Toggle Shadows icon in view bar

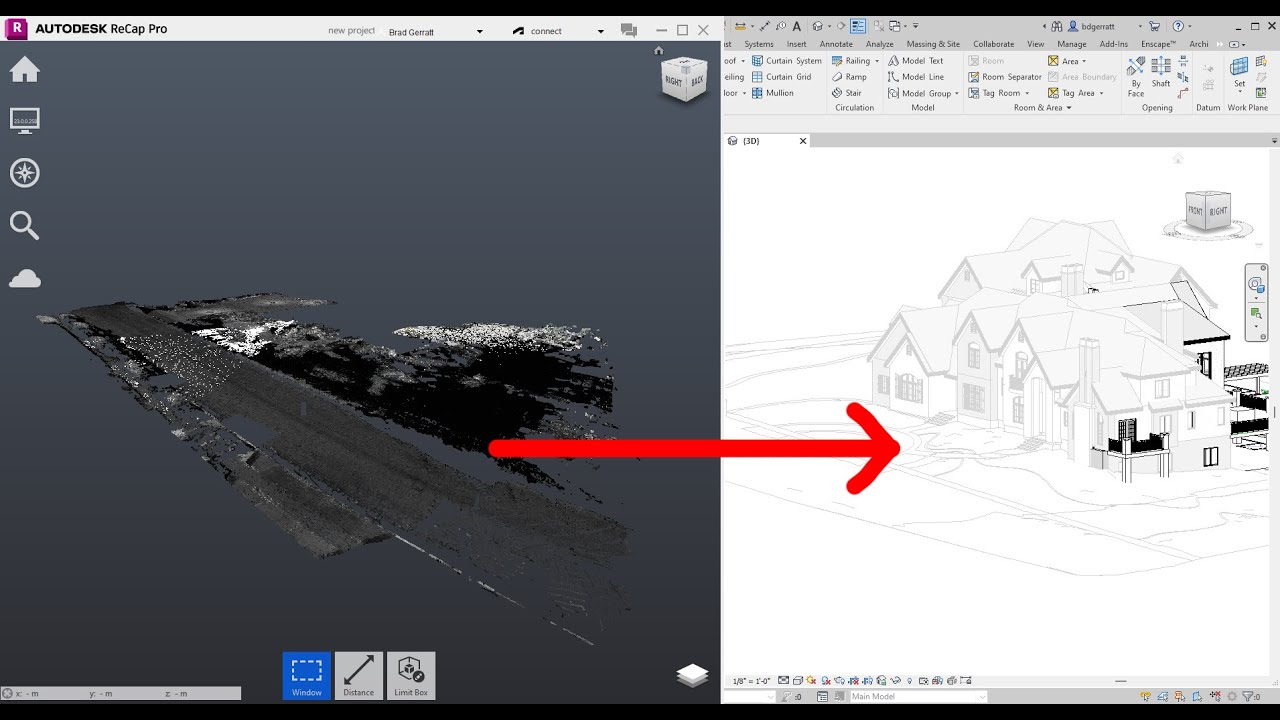(x=825, y=681)
